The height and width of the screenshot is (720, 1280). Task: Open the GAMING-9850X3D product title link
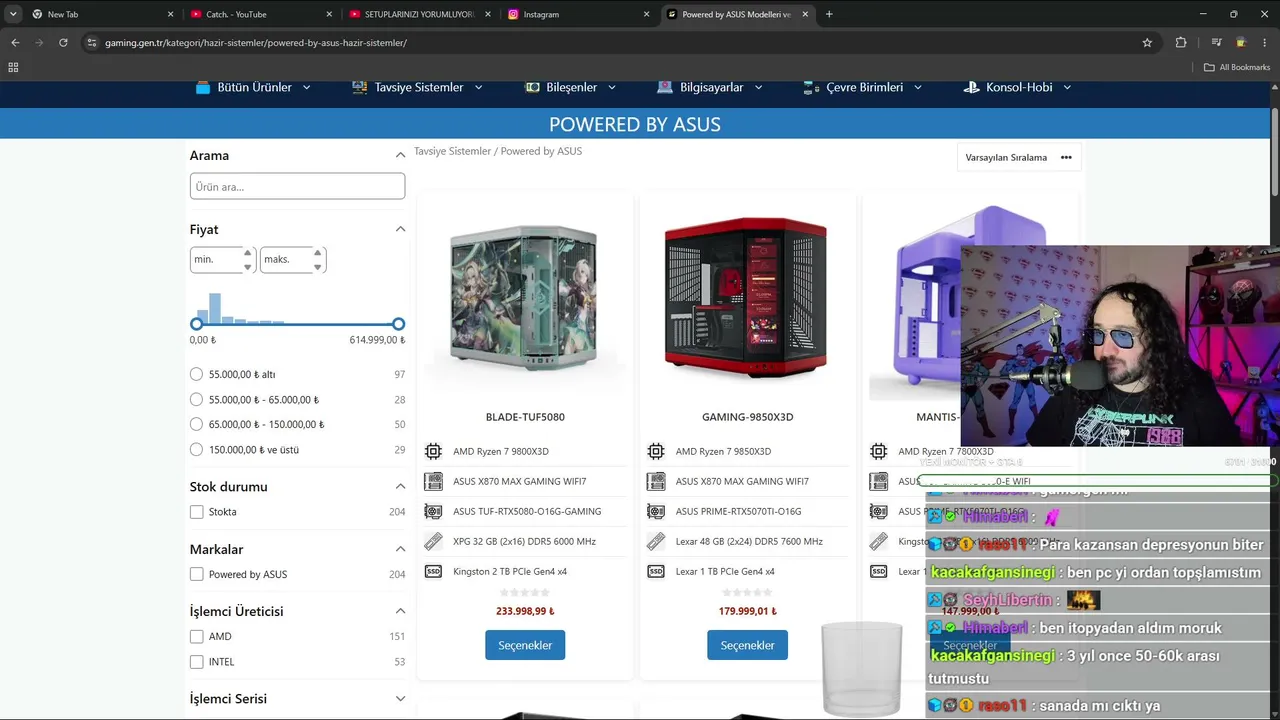[748, 417]
